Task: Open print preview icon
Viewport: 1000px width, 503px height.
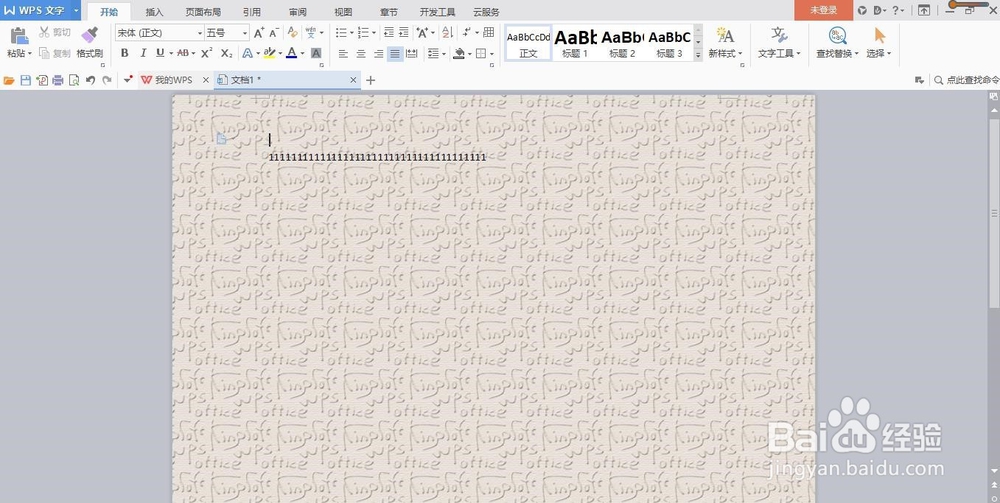Action: pyautogui.click(x=74, y=80)
